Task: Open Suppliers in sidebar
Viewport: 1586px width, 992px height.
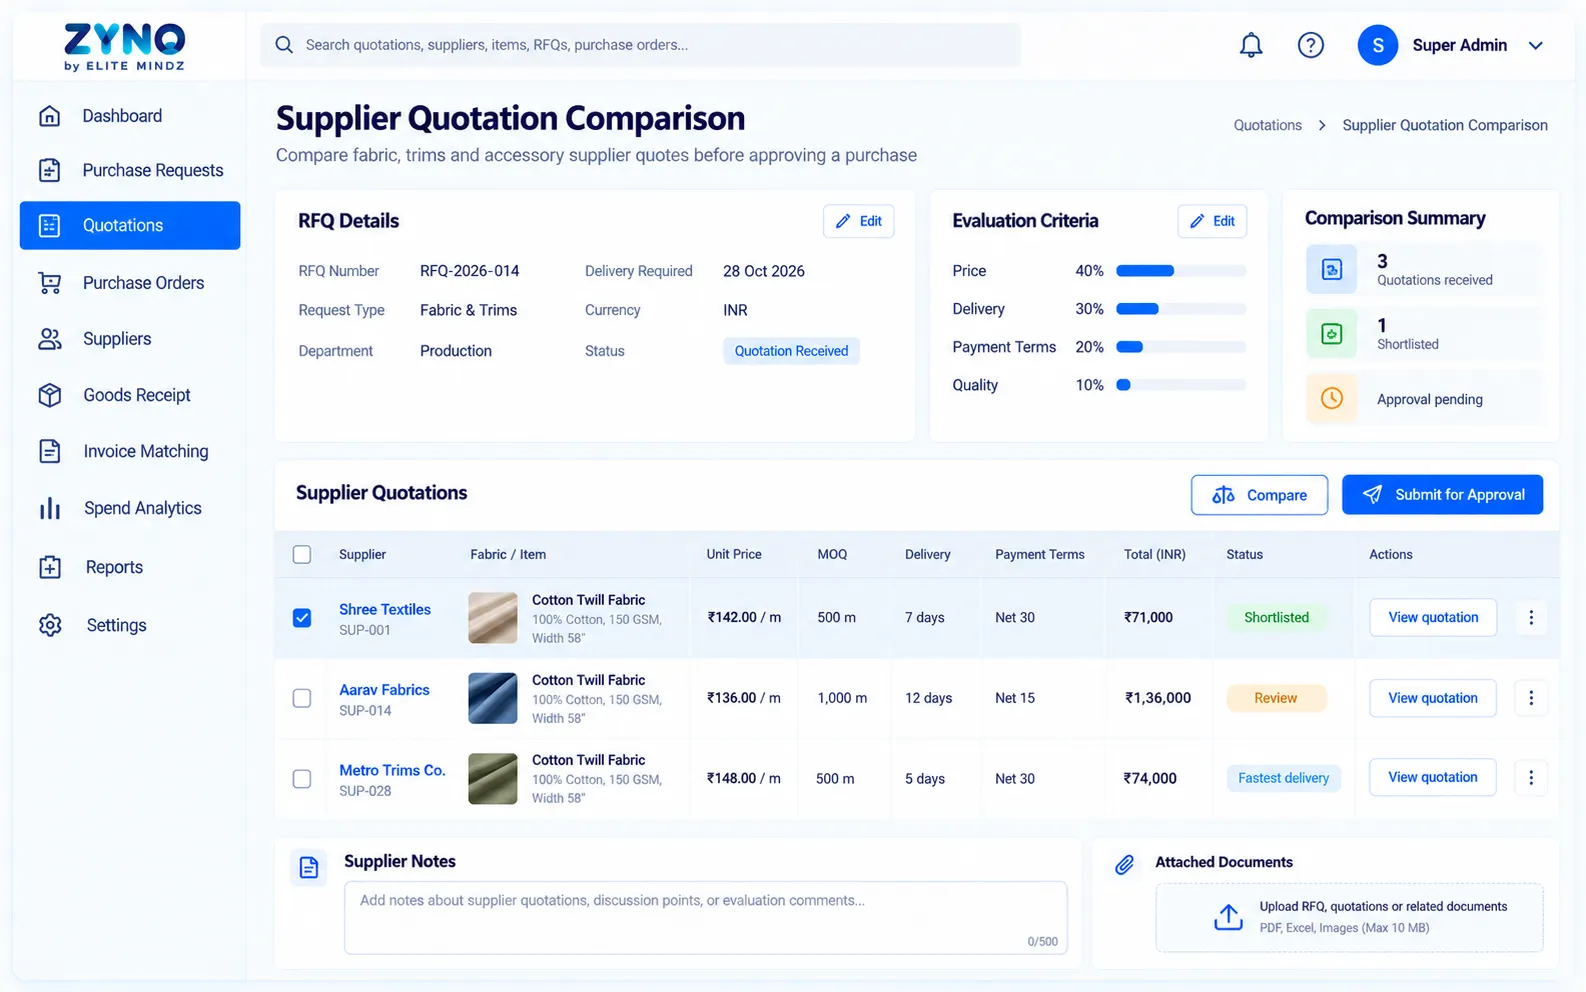Action: click(x=130, y=339)
